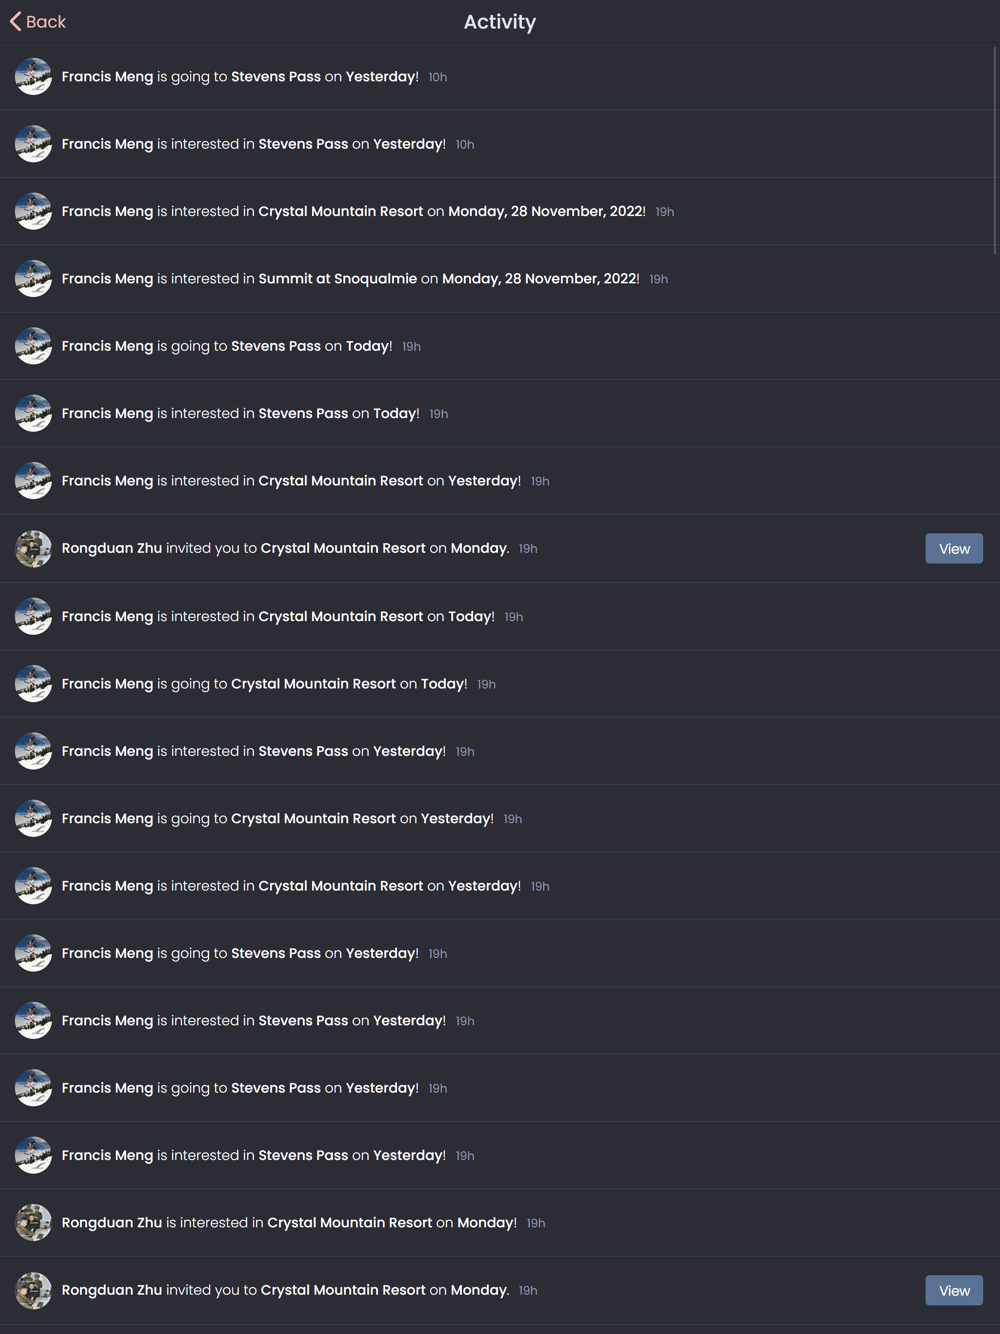Select Francis Meng going to Crystal Mountain Yesterday
This screenshot has height=1334, width=1000.
pos(500,818)
